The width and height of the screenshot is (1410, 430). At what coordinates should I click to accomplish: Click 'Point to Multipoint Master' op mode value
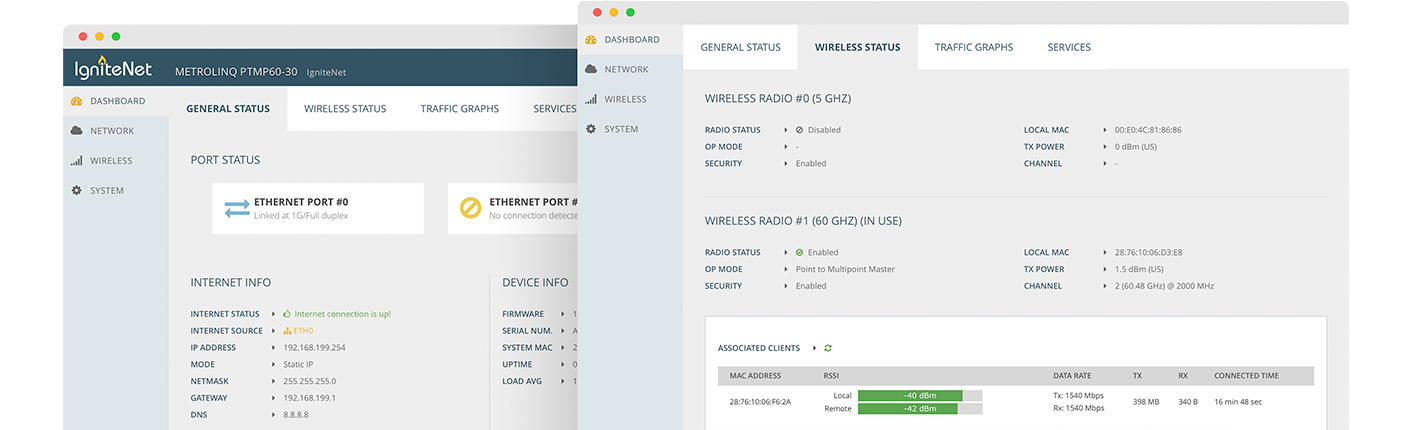coord(845,269)
